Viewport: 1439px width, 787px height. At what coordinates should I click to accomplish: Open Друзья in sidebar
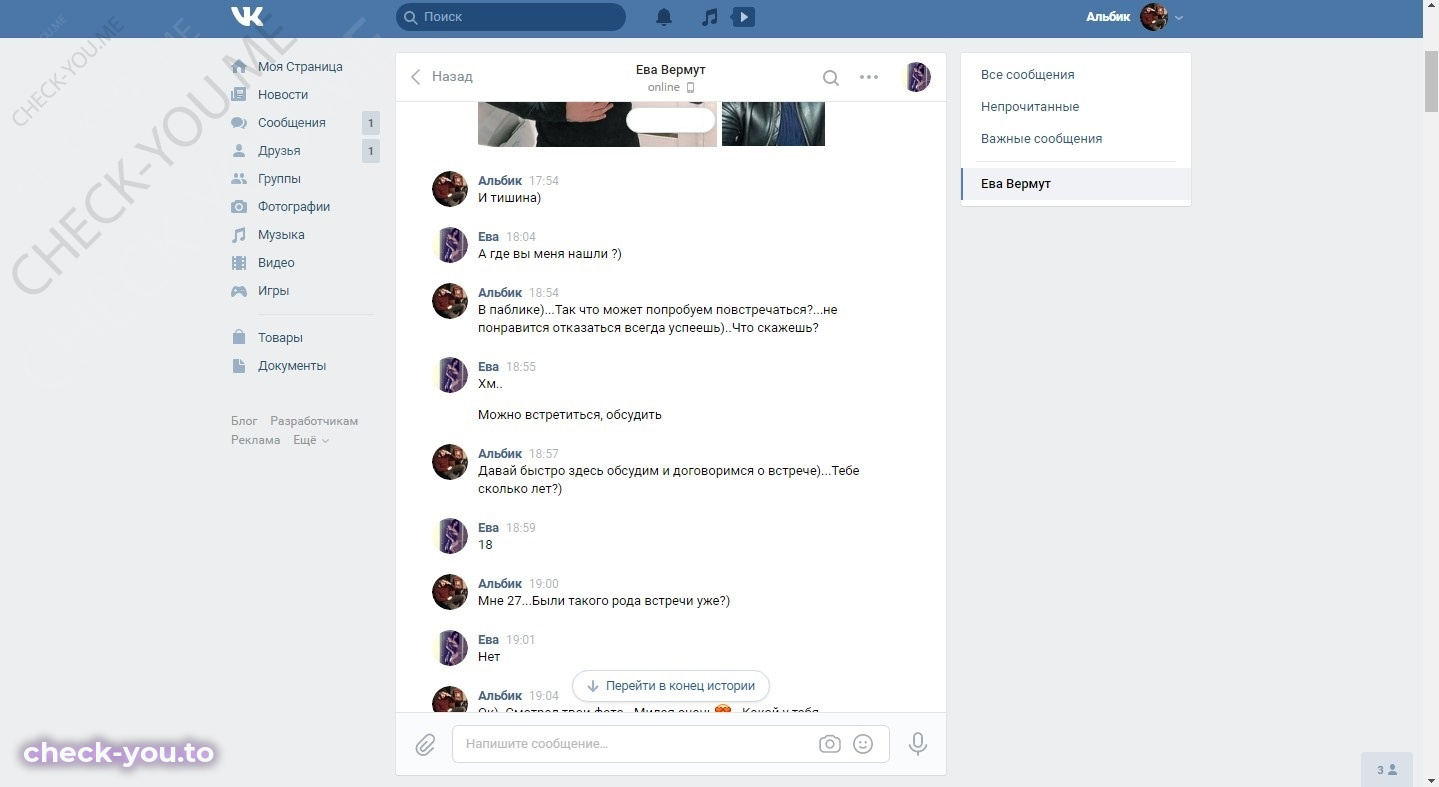279,151
